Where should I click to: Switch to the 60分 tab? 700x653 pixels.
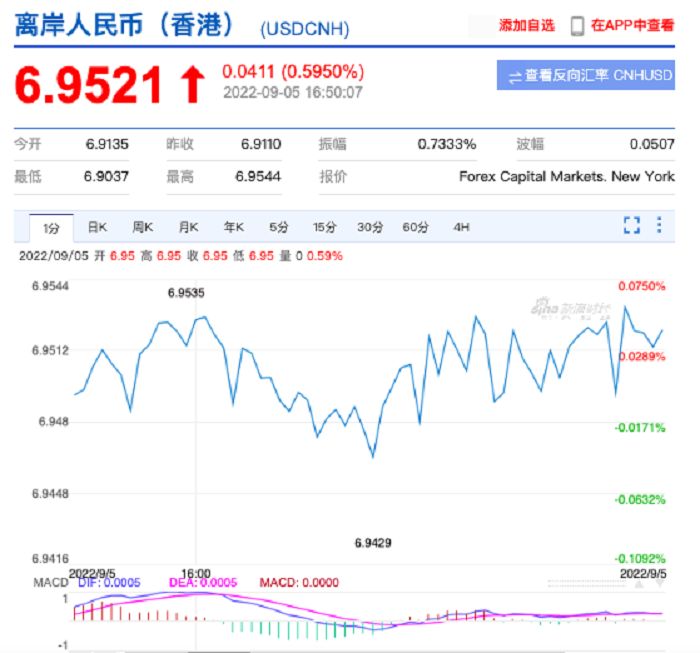point(415,227)
